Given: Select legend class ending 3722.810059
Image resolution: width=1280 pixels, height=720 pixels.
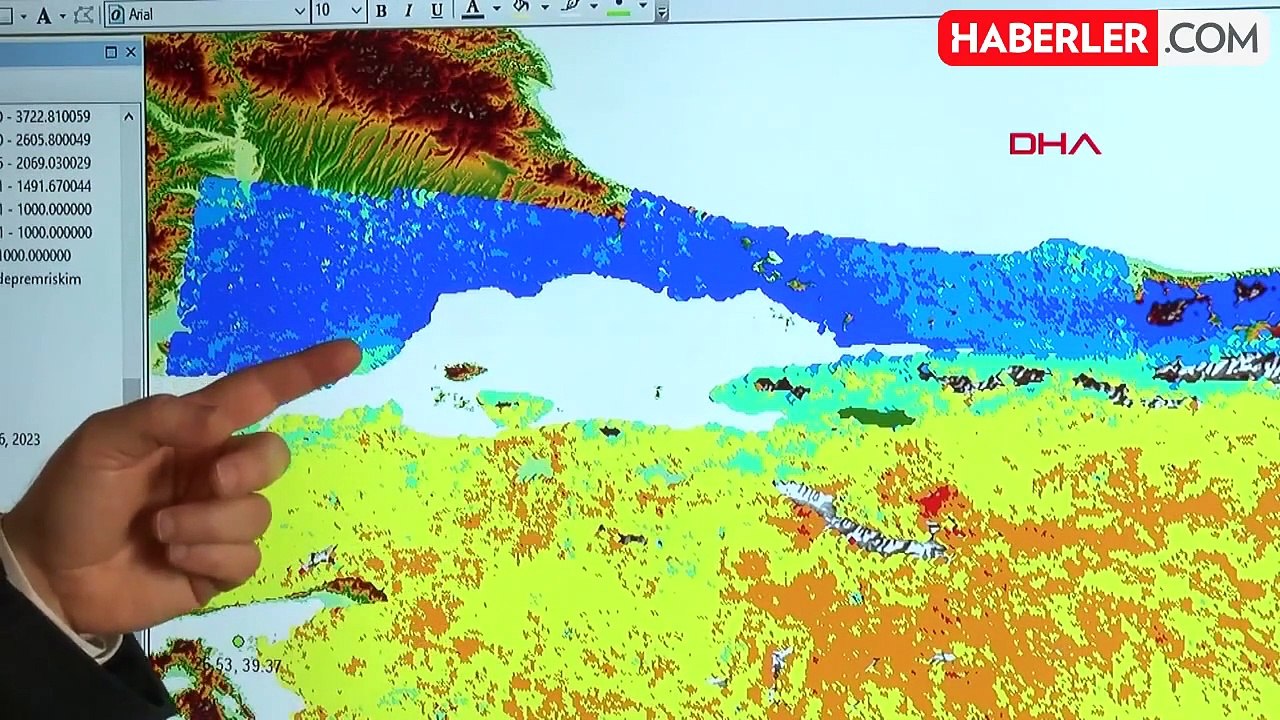Looking at the screenshot, I should click(47, 117).
